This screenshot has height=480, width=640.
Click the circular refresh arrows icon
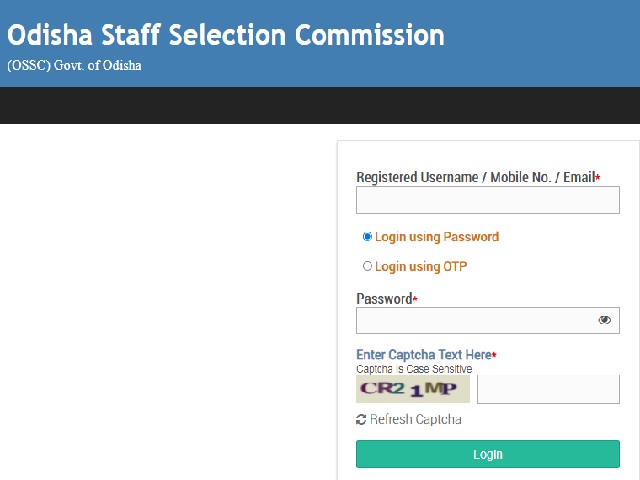coord(361,420)
